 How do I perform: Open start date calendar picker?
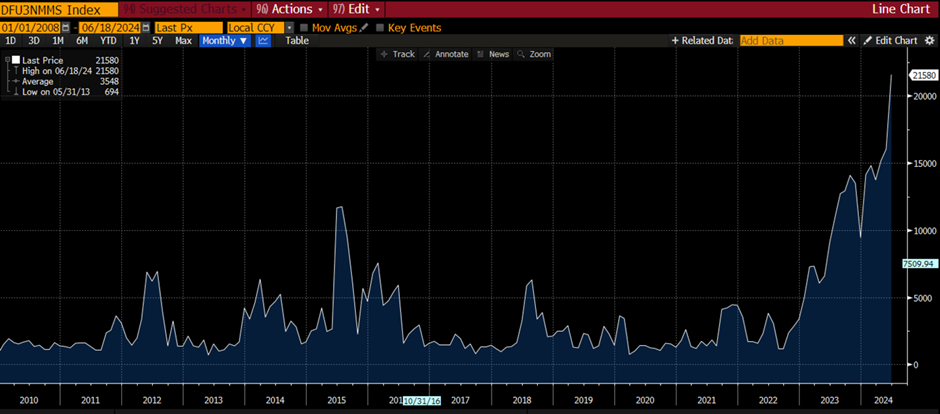(x=63, y=28)
